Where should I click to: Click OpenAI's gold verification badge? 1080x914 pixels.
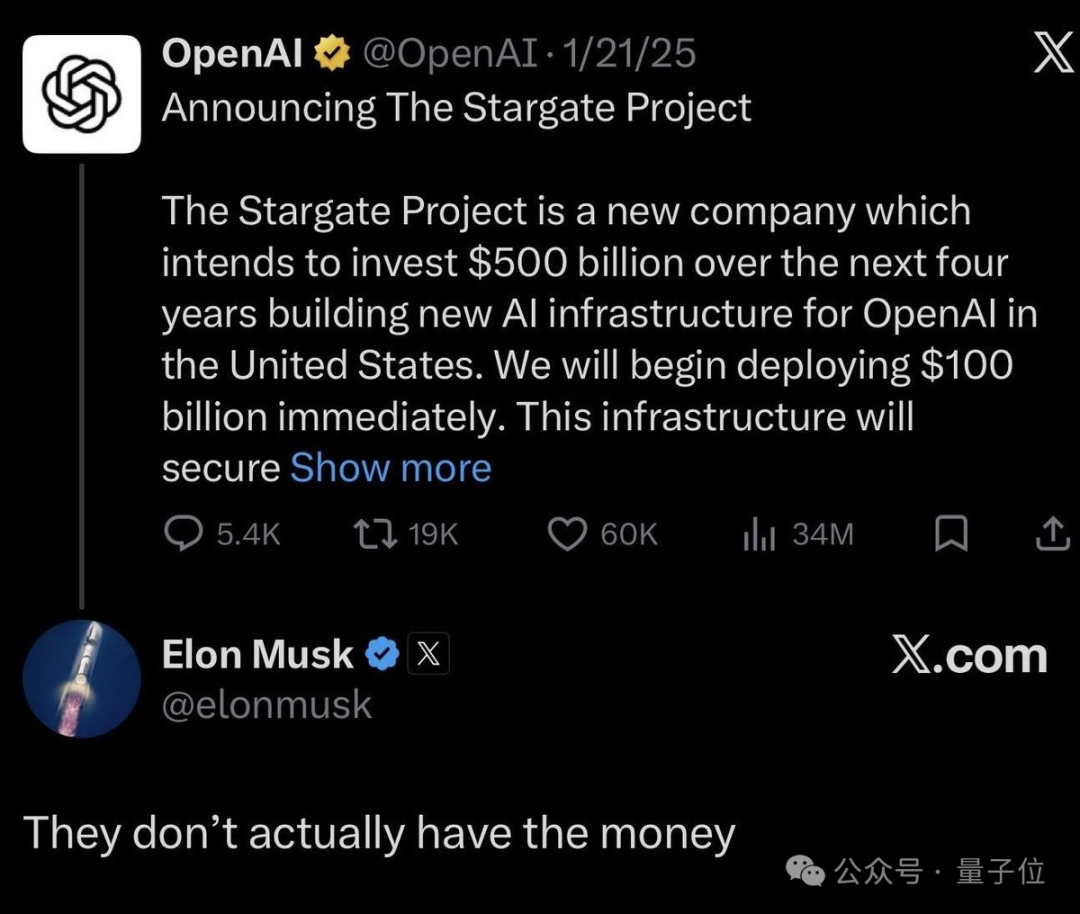tap(331, 53)
